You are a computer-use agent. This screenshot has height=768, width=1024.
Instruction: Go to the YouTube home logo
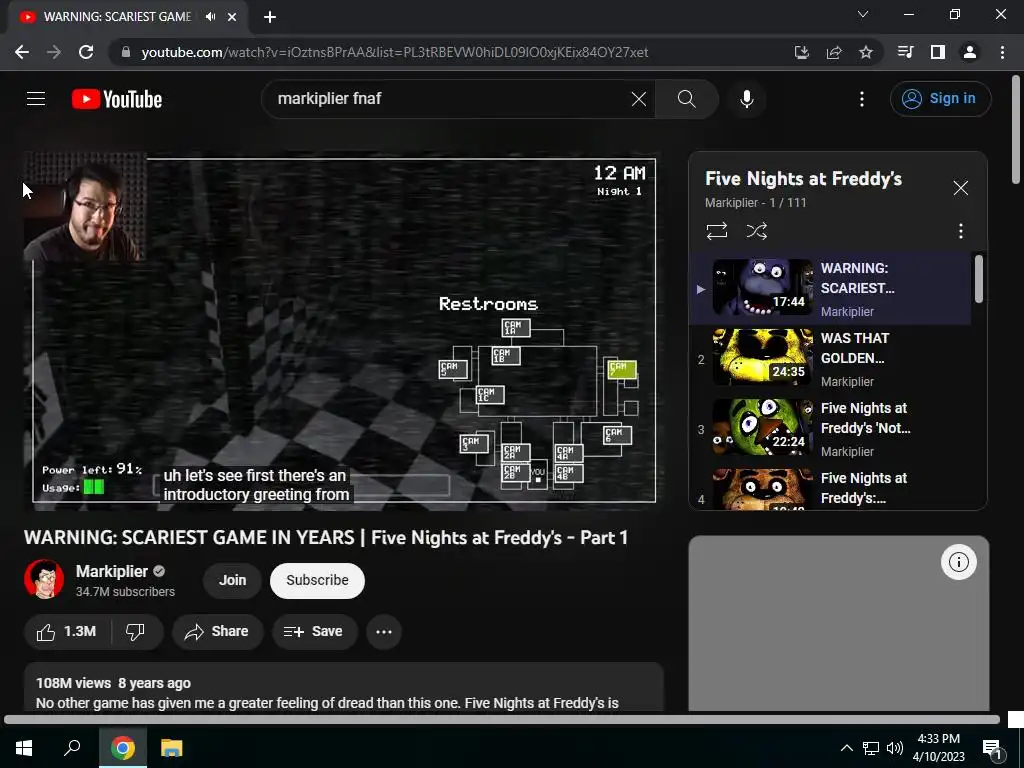tap(117, 99)
